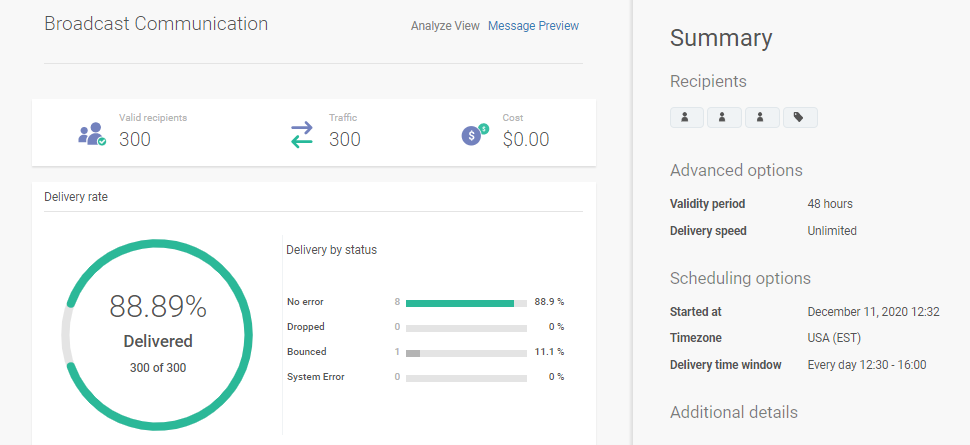Viewport: 970px width, 445px height.
Task: Click the Additional details heading
Action: 734,412
